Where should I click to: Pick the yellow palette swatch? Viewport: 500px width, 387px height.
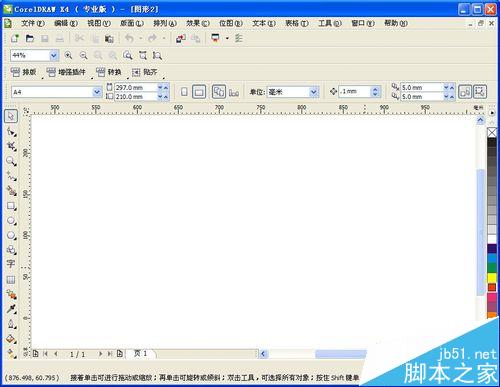tap(492, 277)
